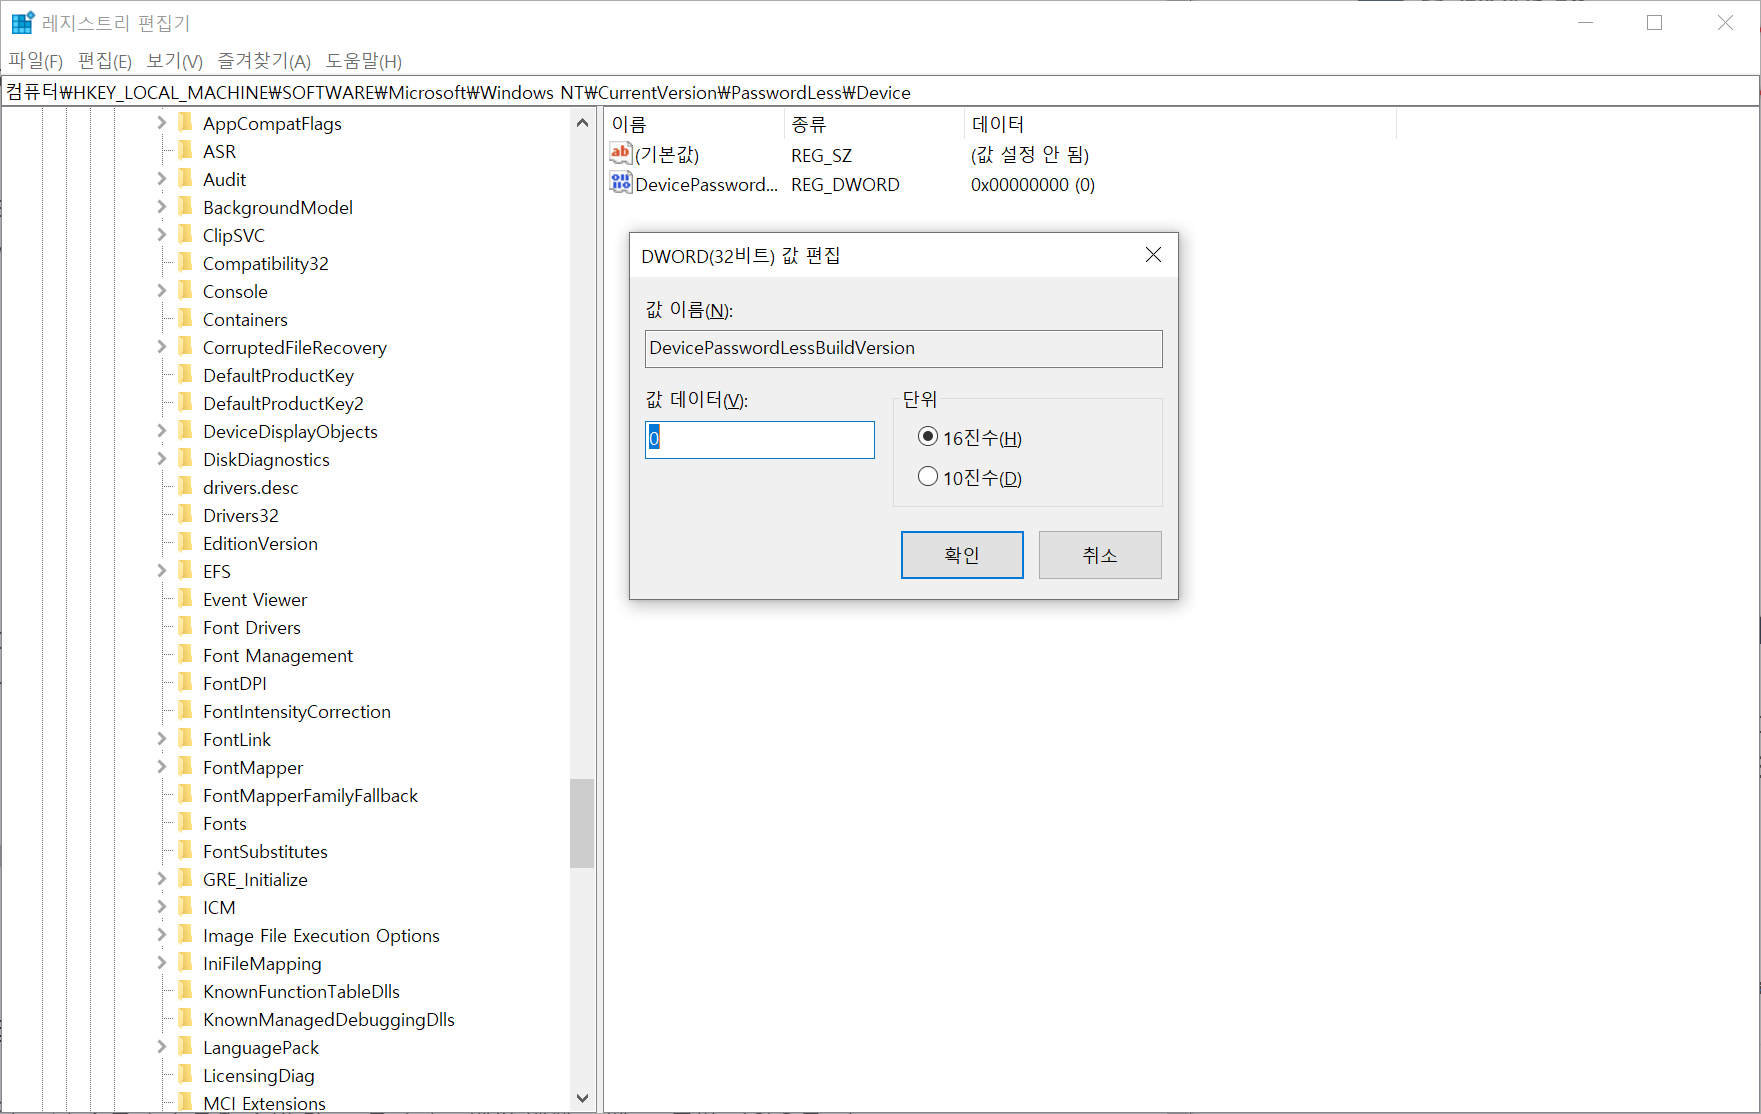
Task: Click the DiskDiagnostics folder icon
Action: pos(185,459)
